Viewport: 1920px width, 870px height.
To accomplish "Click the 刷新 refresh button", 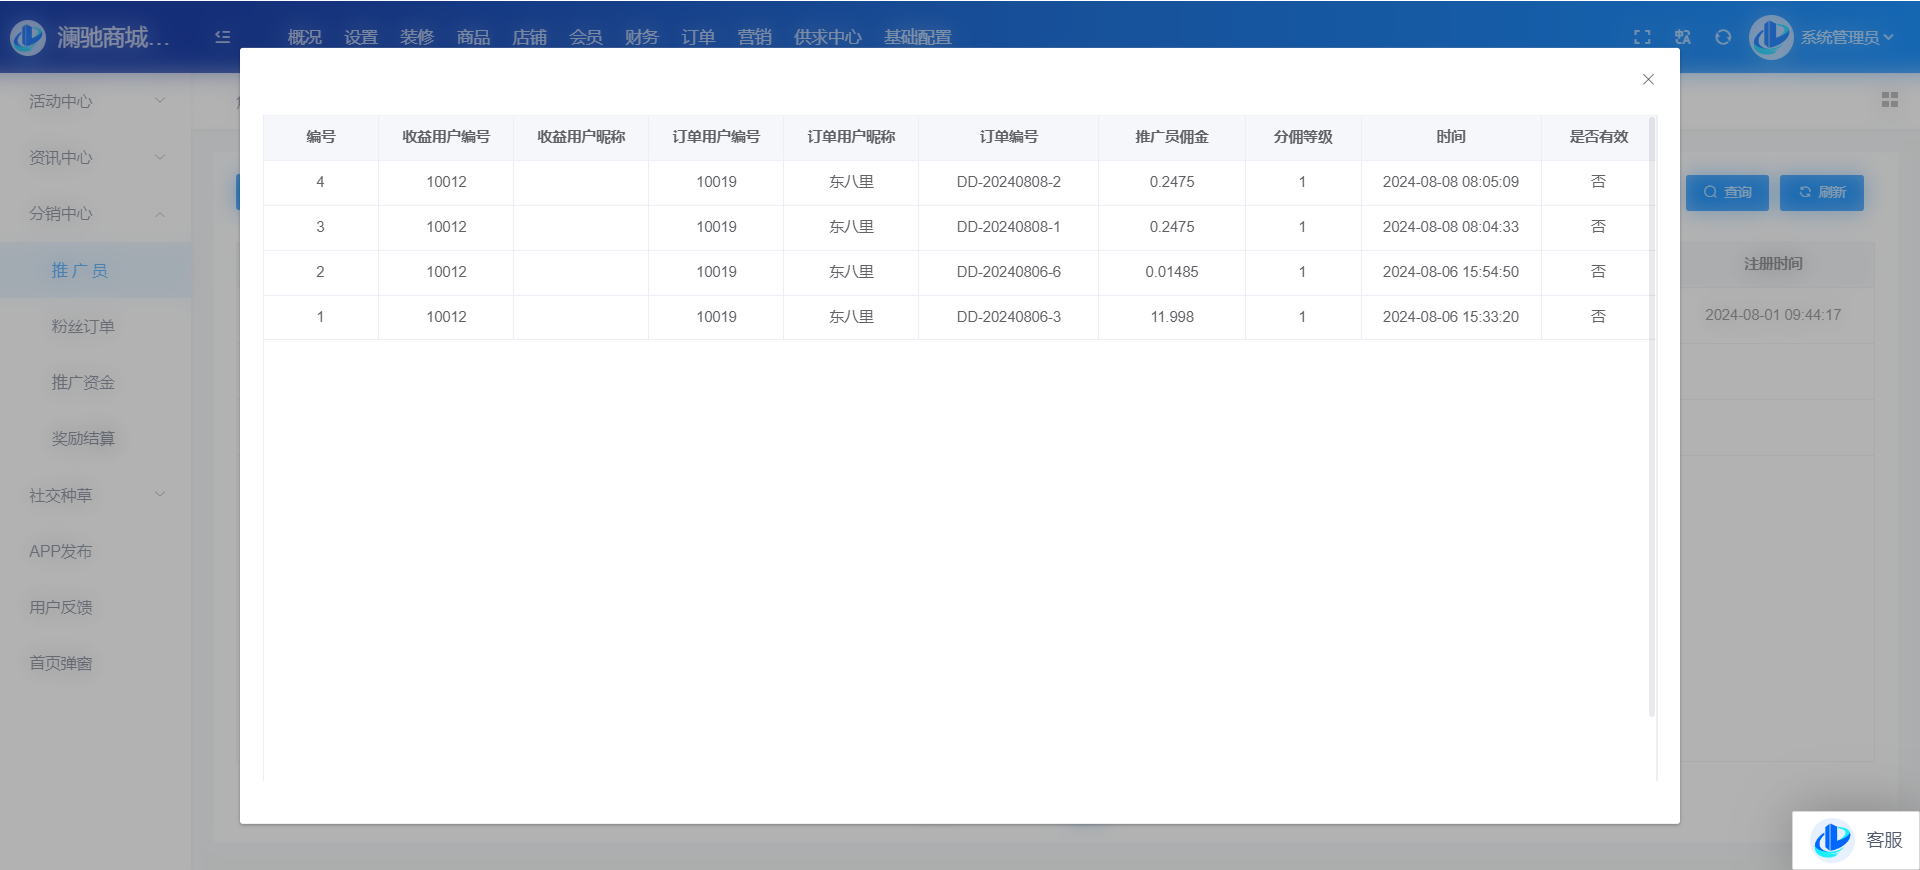I will (x=1821, y=192).
